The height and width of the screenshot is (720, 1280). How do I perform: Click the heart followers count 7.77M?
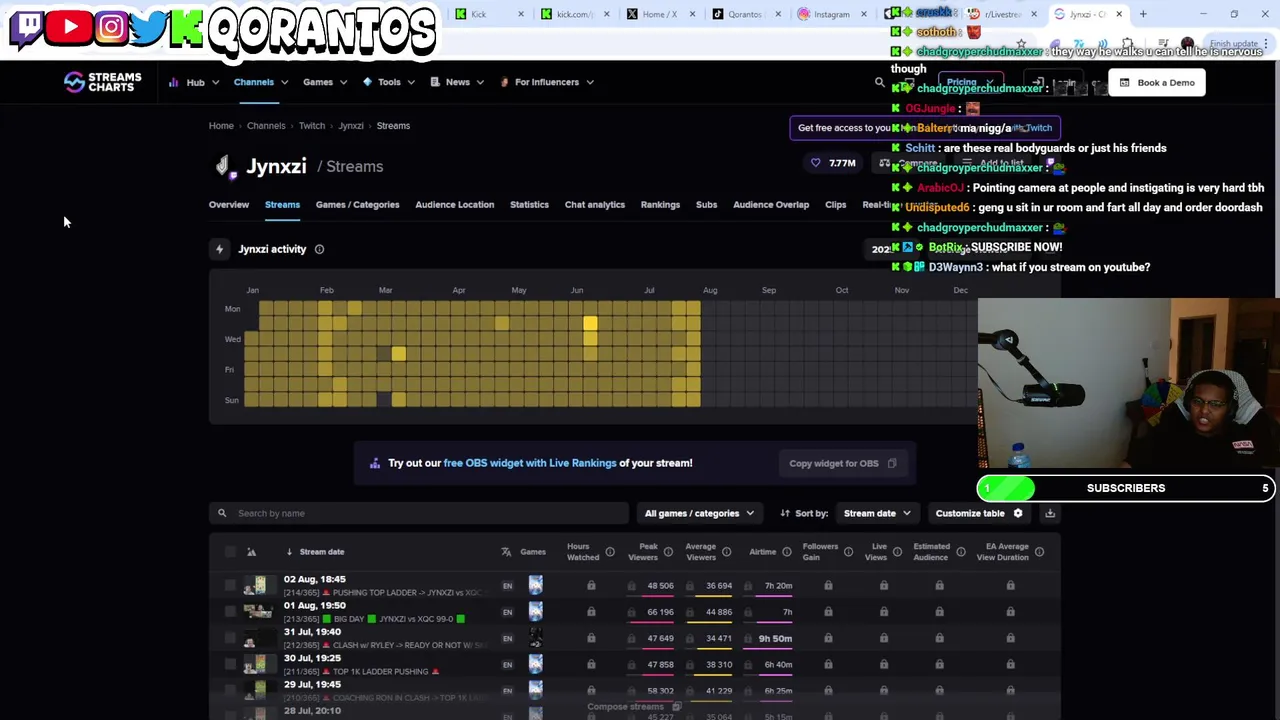833,163
